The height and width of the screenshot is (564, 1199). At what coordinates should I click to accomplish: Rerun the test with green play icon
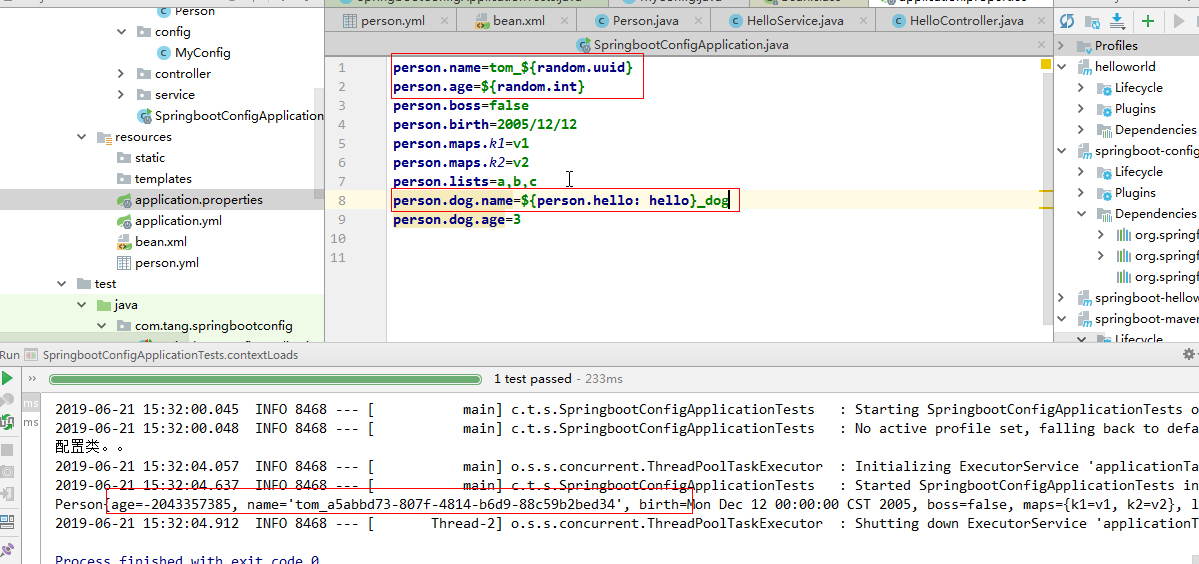pos(7,378)
